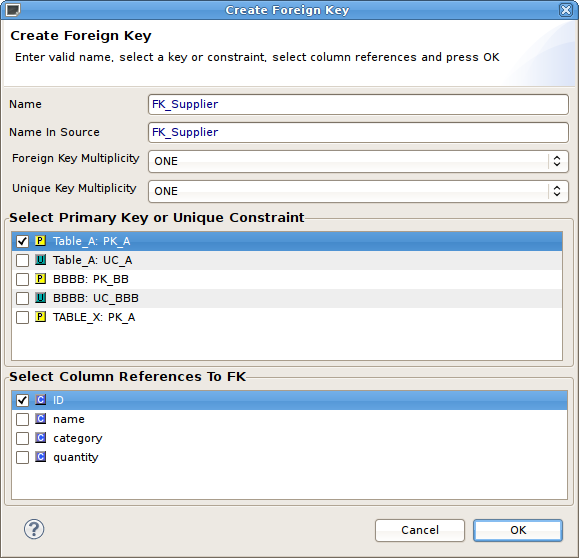Click the column icon next to category
Screen dimensions: 579x558
tap(40, 438)
